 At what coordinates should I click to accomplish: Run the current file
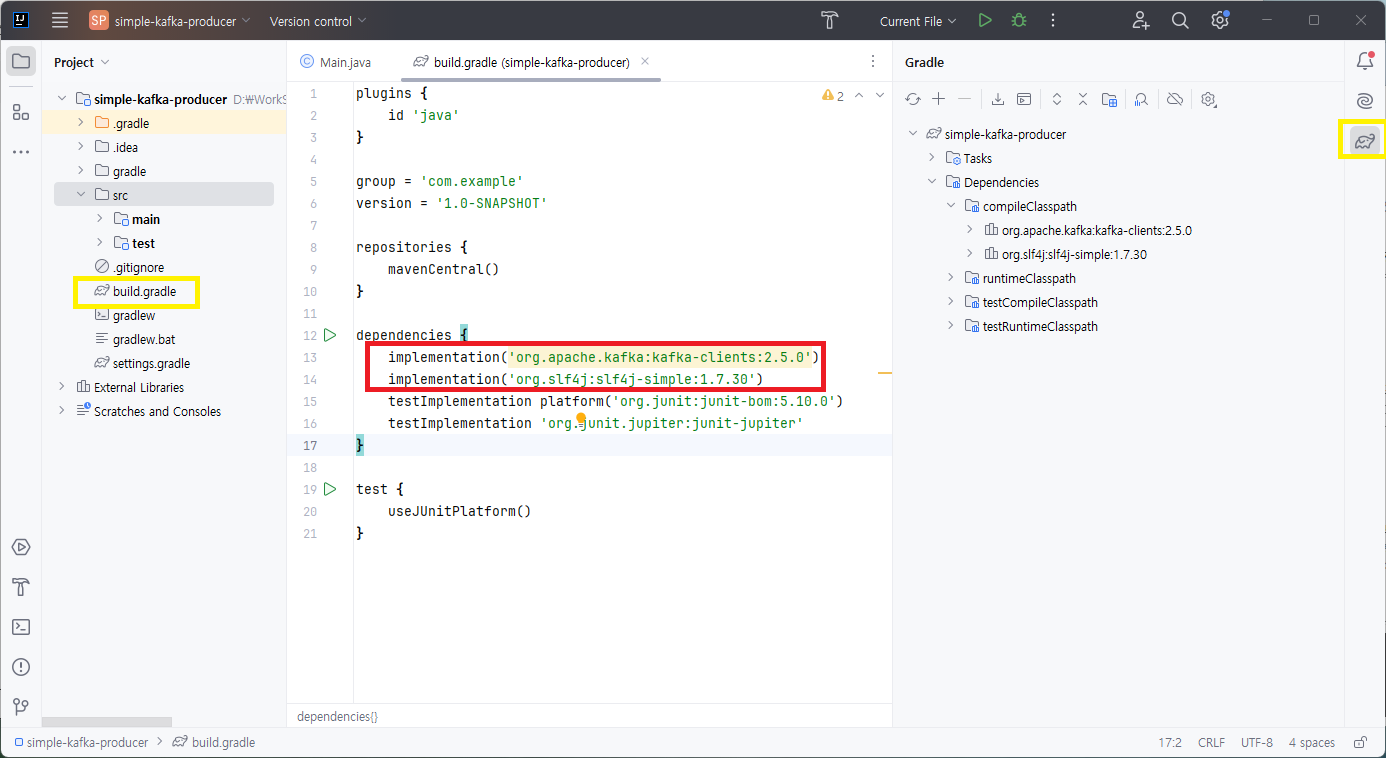tap(985, 20)
